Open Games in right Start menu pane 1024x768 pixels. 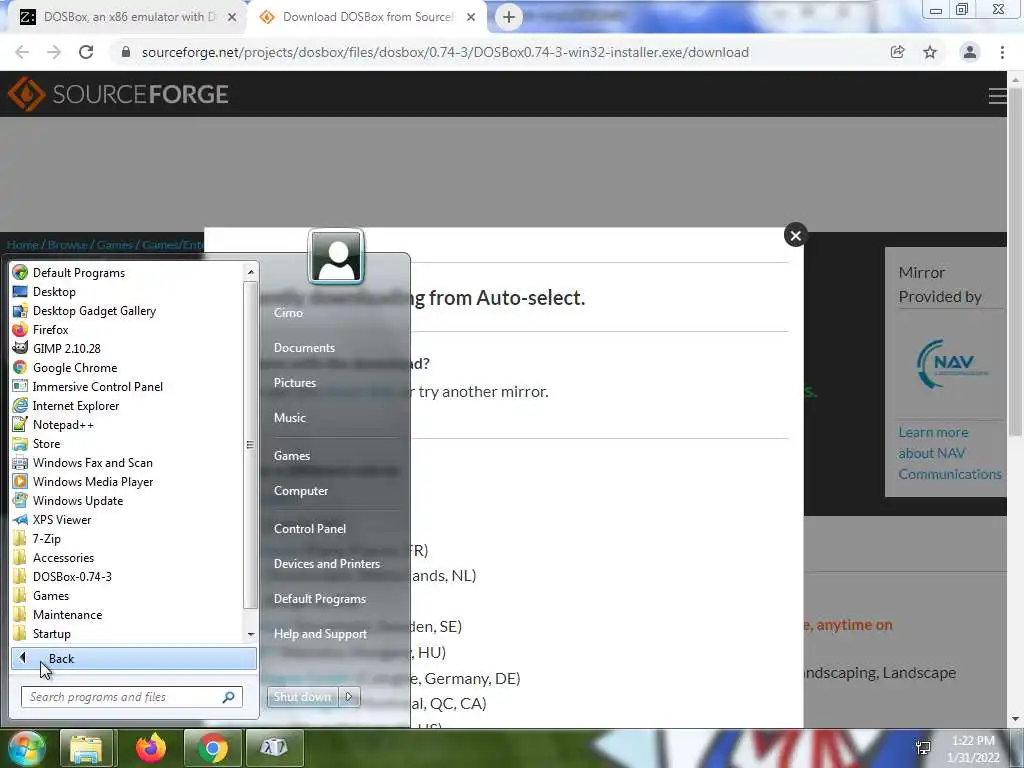tap(292, 455)
